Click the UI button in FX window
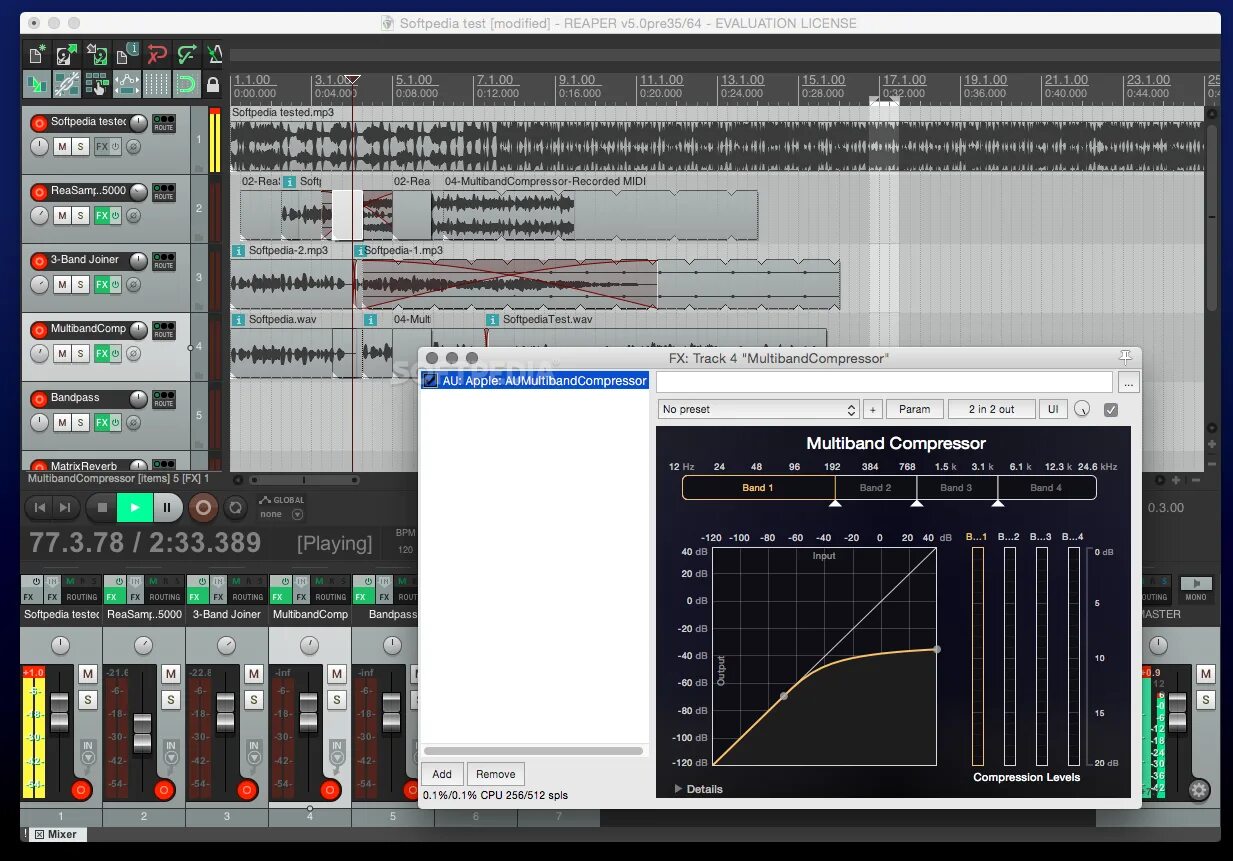This screenshot has height=861, width=1233. click(1053, 409)
